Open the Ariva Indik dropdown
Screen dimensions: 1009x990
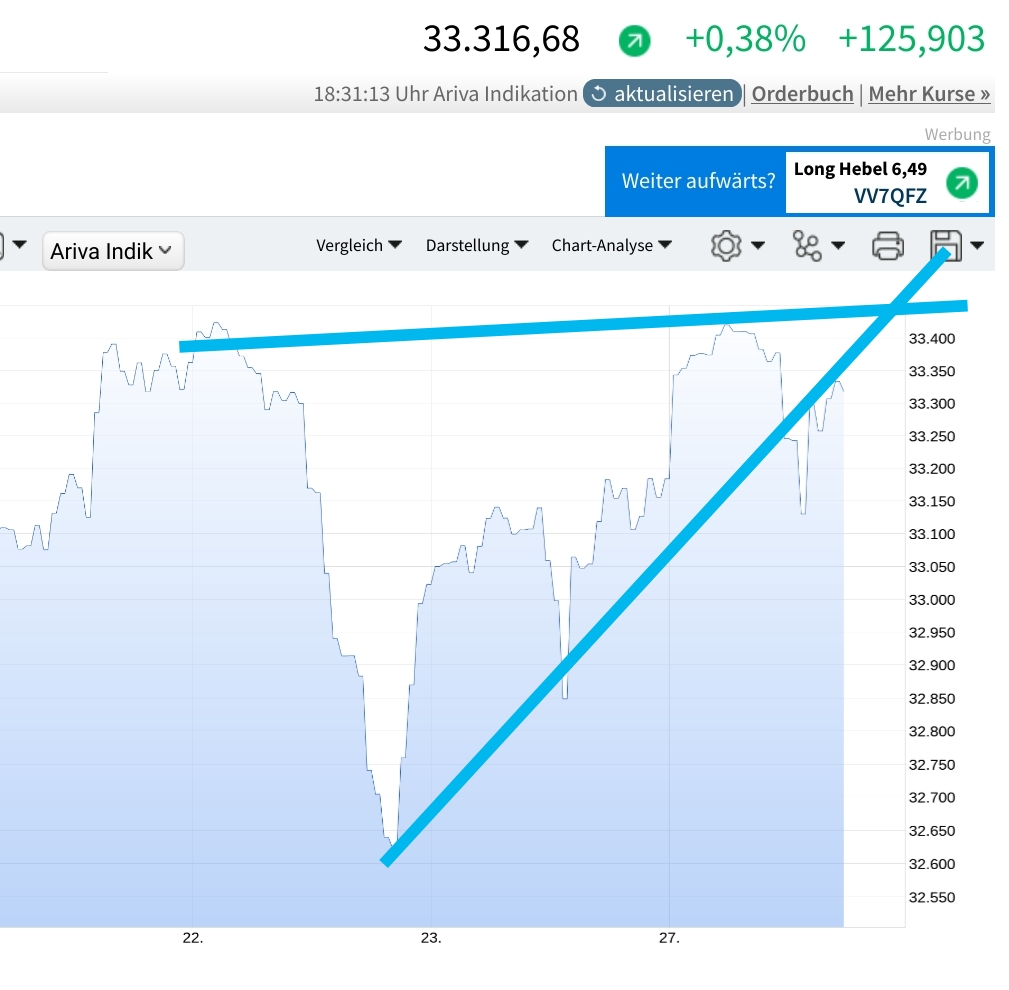pyautogui.click(x=112, y=251)
